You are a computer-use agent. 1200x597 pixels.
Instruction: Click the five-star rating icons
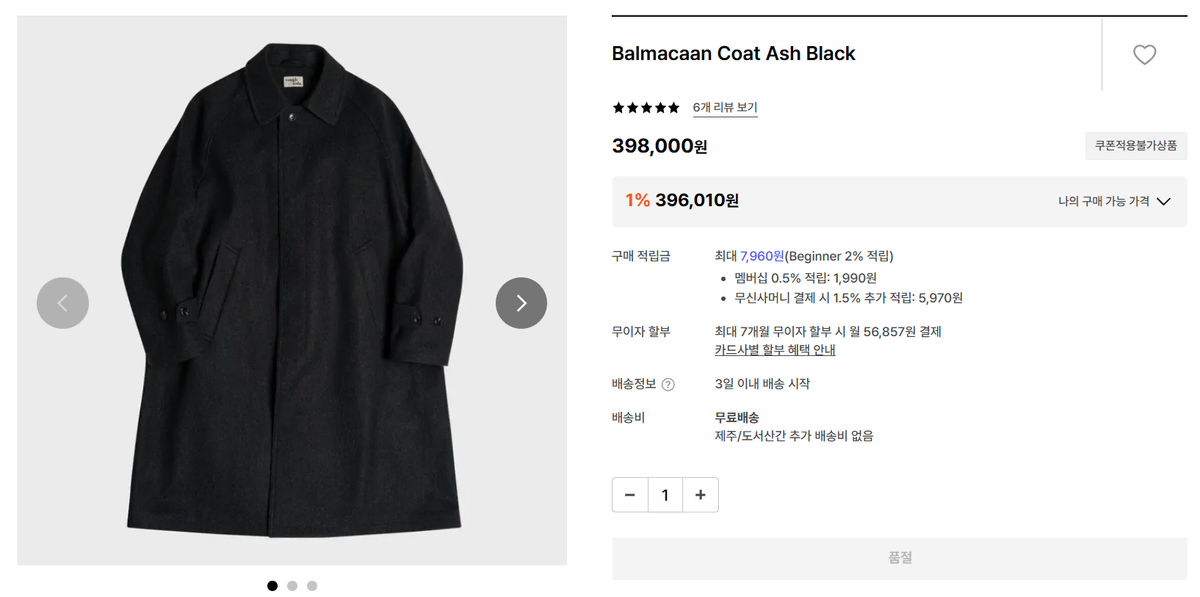[x=645, y=107]
